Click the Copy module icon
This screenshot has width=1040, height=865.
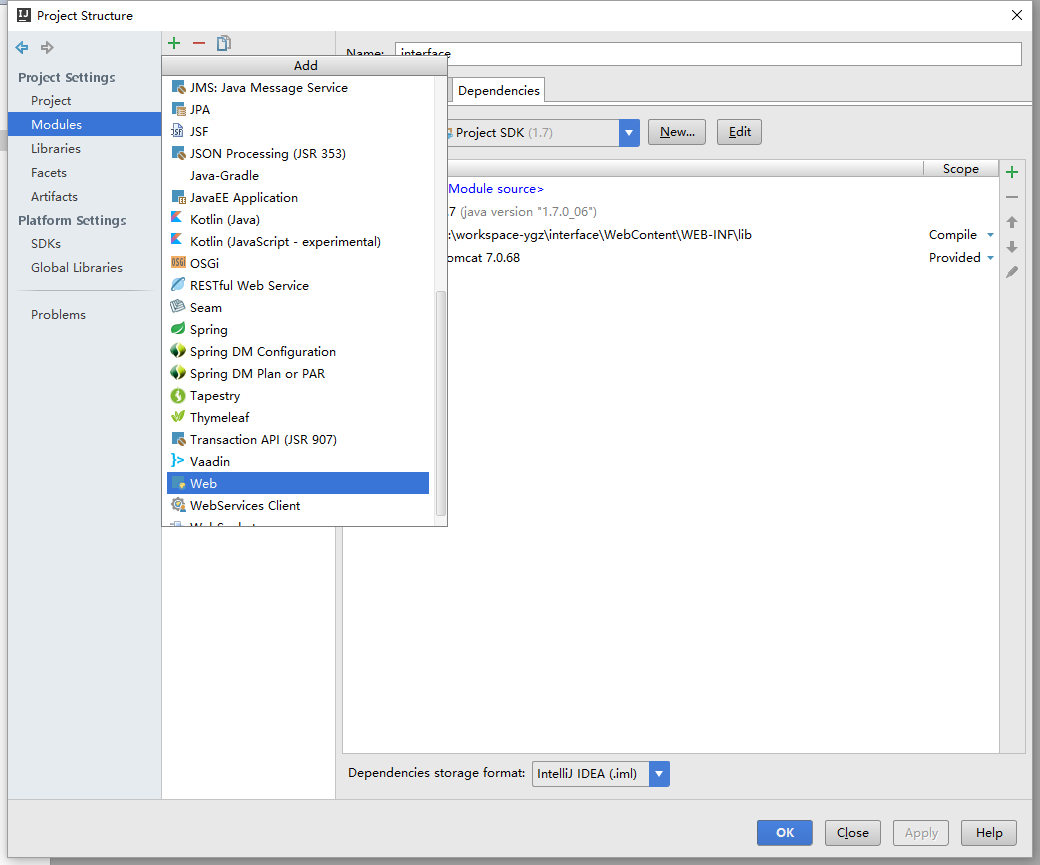(224, 43)
